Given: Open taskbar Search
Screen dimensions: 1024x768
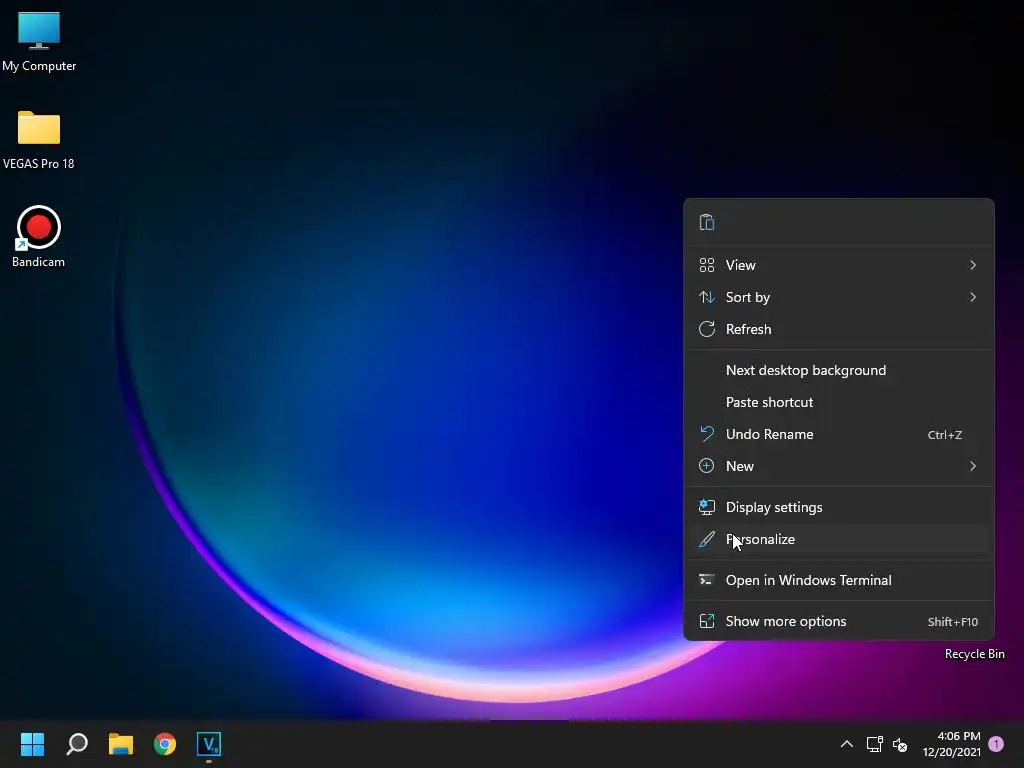Looking at the screenshot, I should tap(77, 744).
